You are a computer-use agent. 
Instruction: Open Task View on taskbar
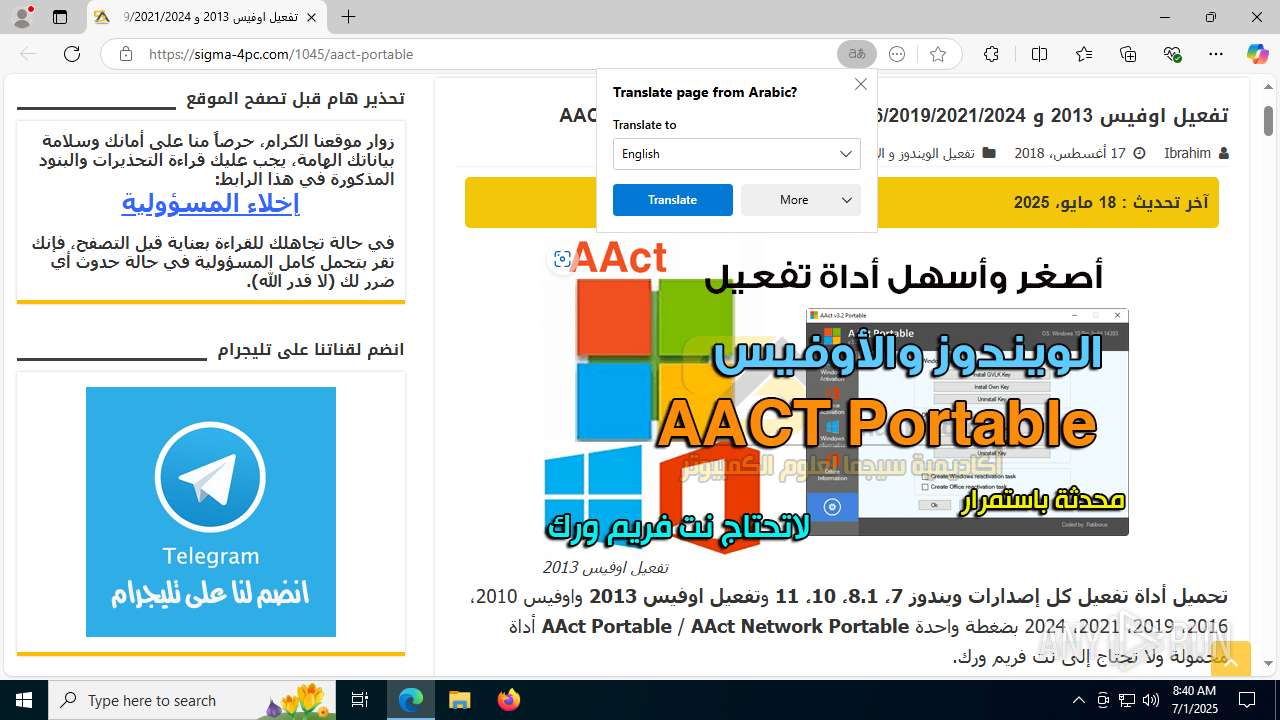pos(361,700)
